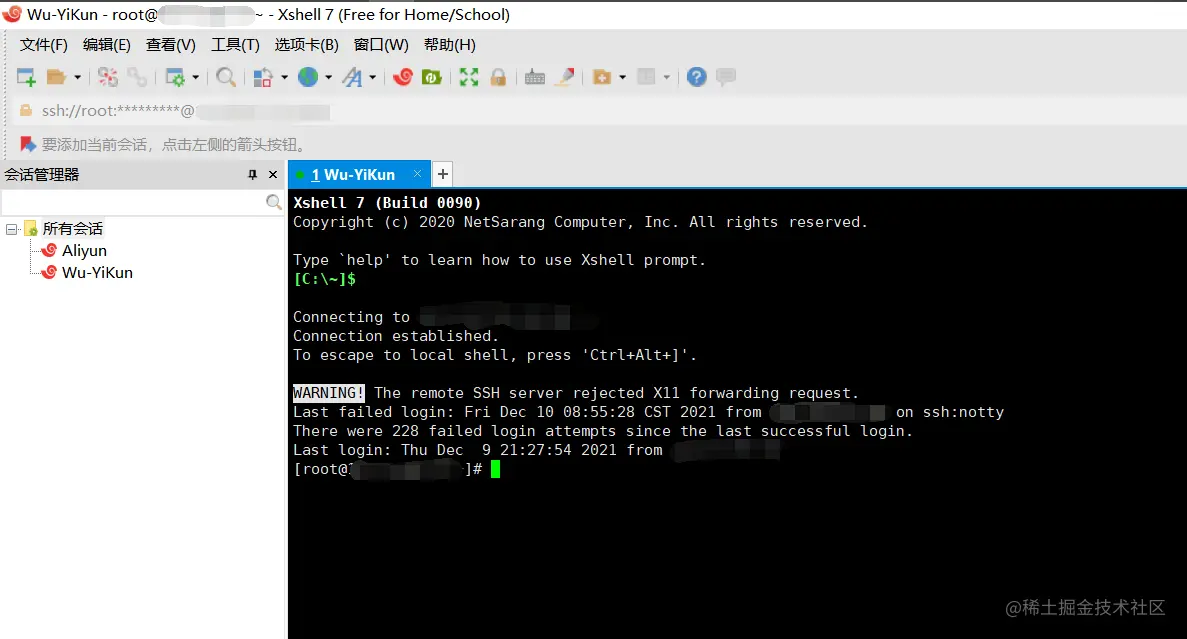Click the color scheme toolbar icon
Screen dimensions: 1187x639
[x=263, y=77]
